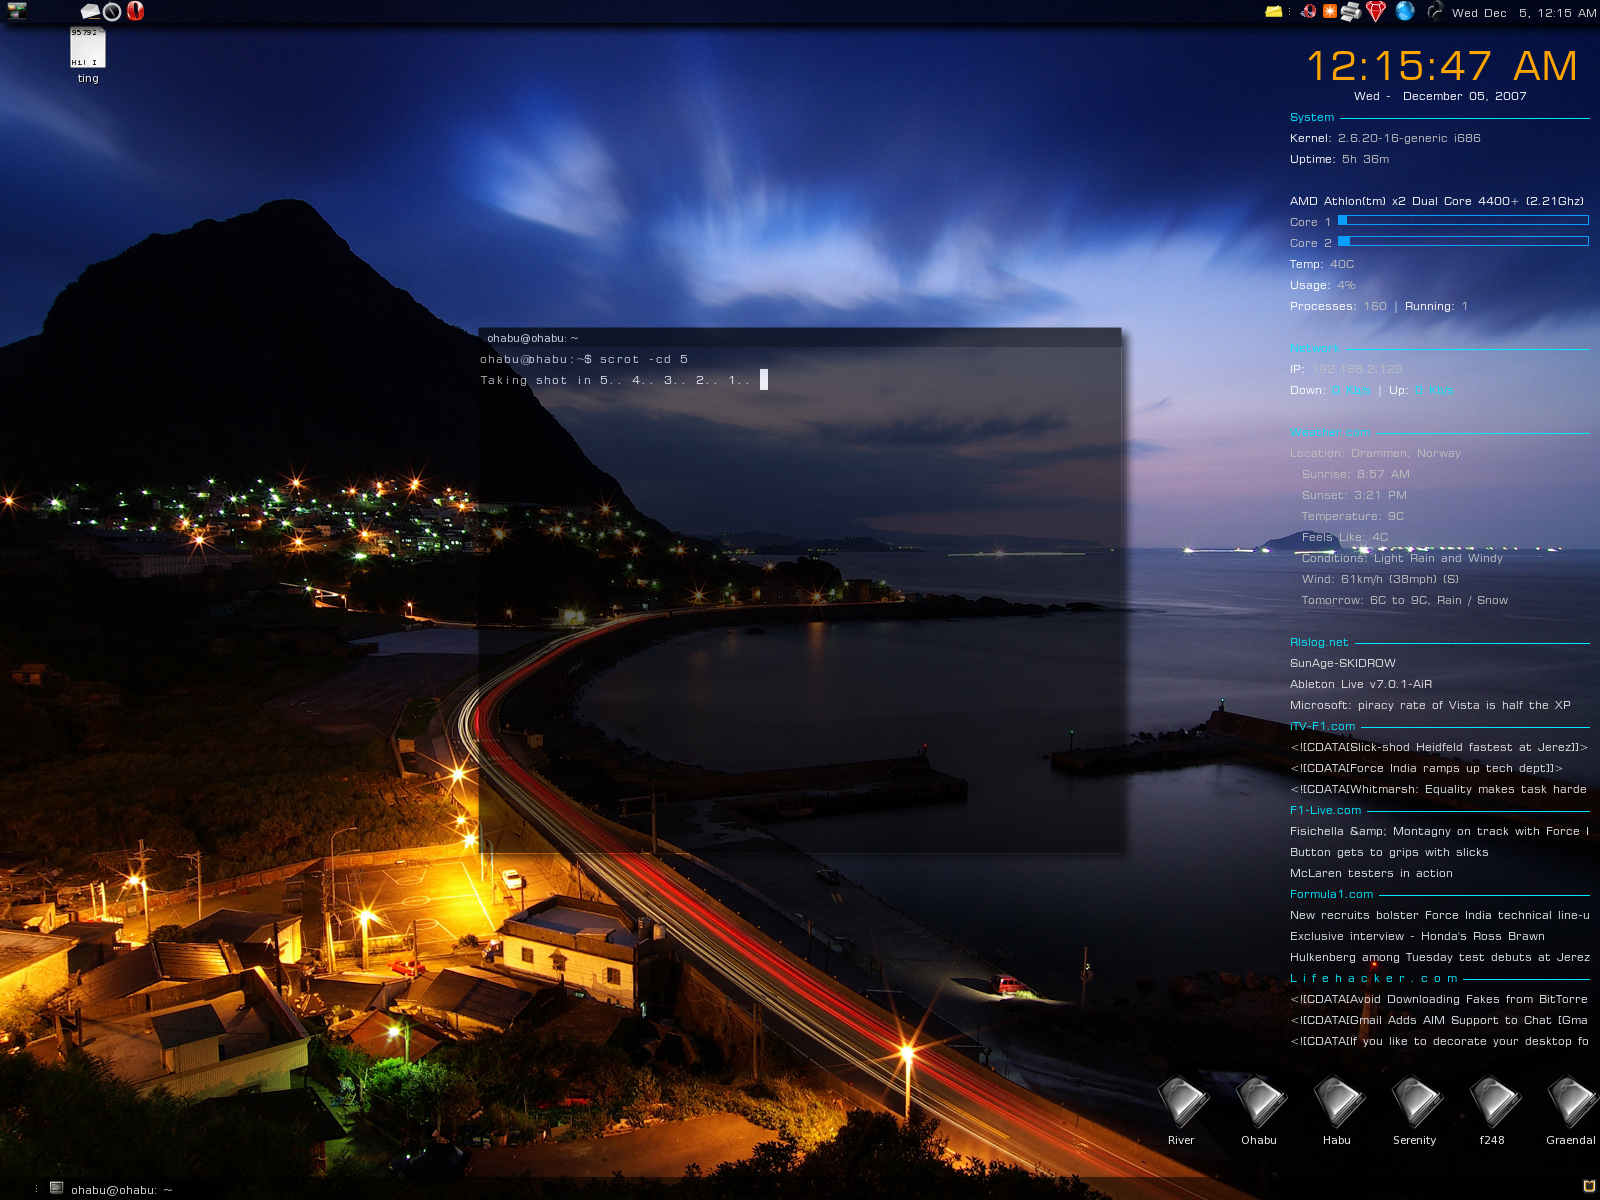Click the icon at the bottom-right panel corner

coord(1588,1187)
